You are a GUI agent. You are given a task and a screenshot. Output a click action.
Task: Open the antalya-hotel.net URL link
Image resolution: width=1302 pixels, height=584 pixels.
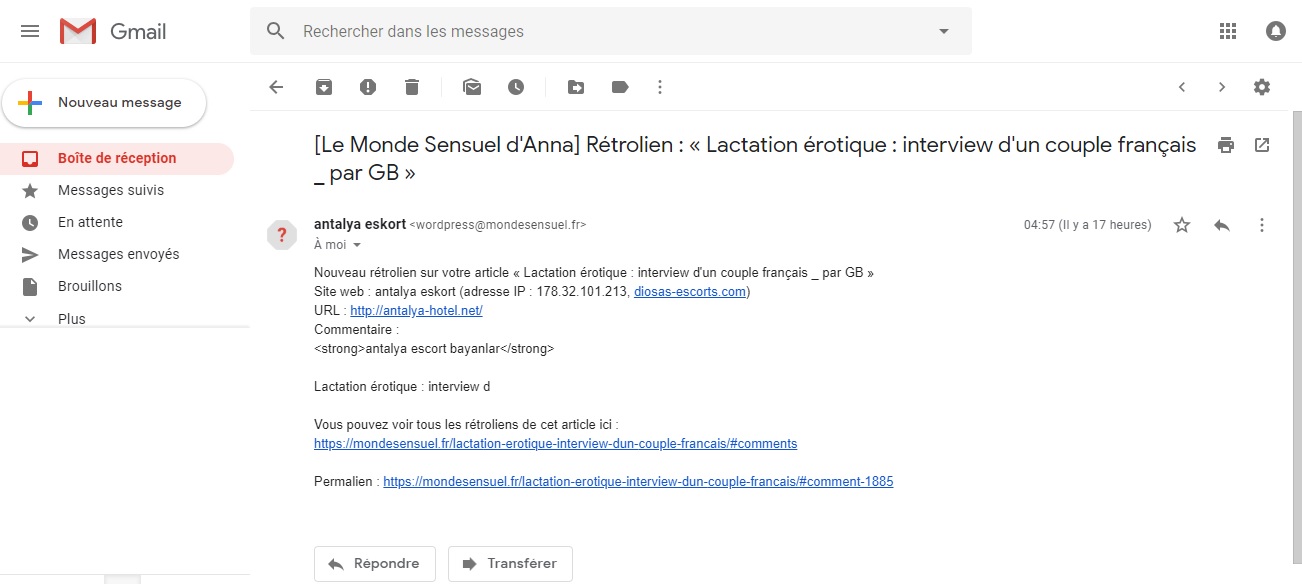coord(416,311)
